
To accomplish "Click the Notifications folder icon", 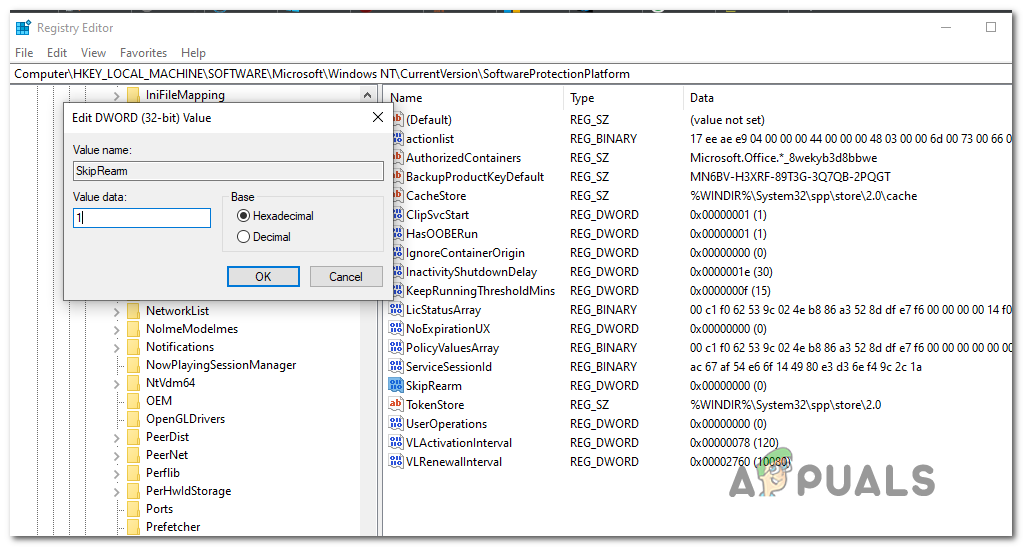I will [134, 347].
